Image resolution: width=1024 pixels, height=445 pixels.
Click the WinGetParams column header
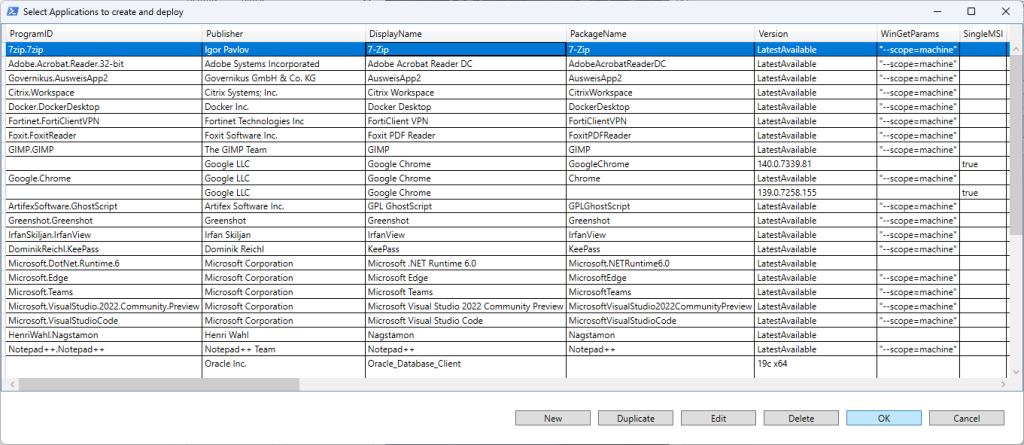[915, 33]
